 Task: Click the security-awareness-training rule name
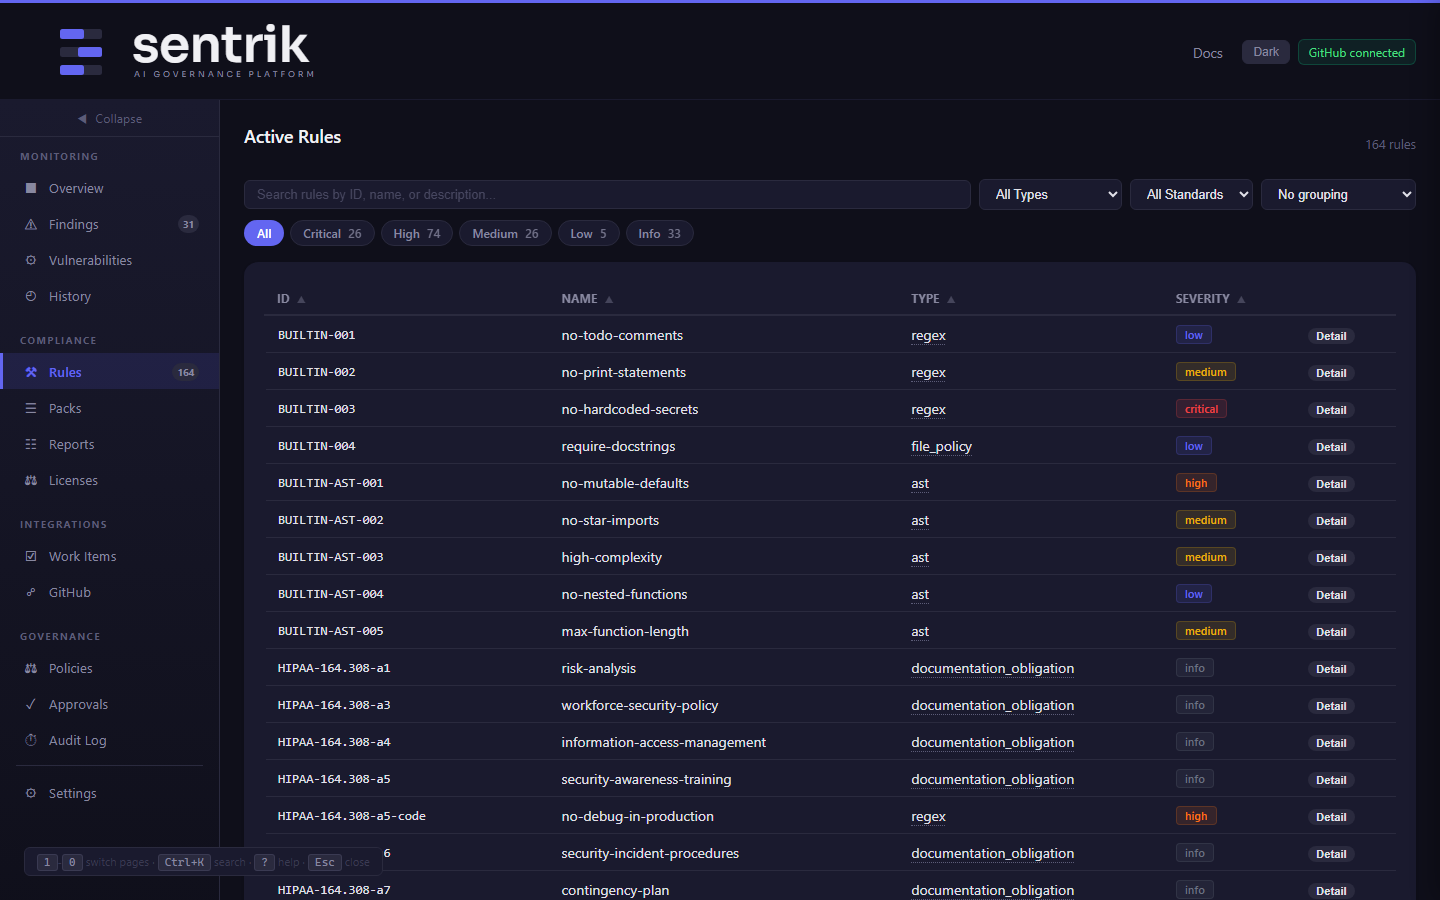646,779
